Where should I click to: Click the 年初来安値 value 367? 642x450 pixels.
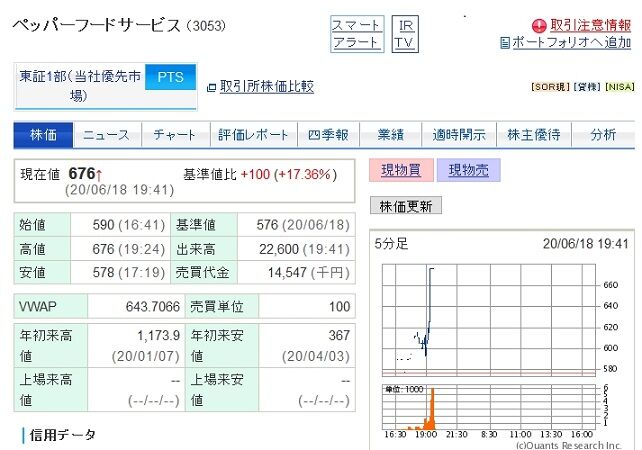pos(339,335)
